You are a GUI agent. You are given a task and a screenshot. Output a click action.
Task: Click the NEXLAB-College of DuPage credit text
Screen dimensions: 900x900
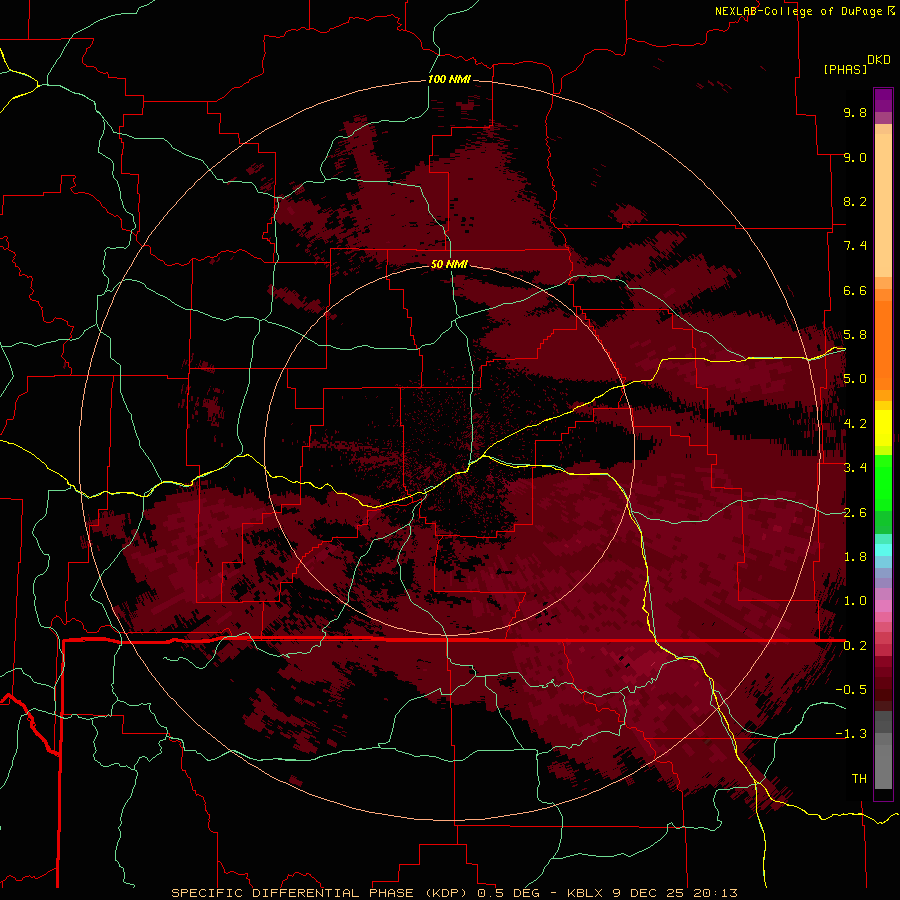(798, 11)
